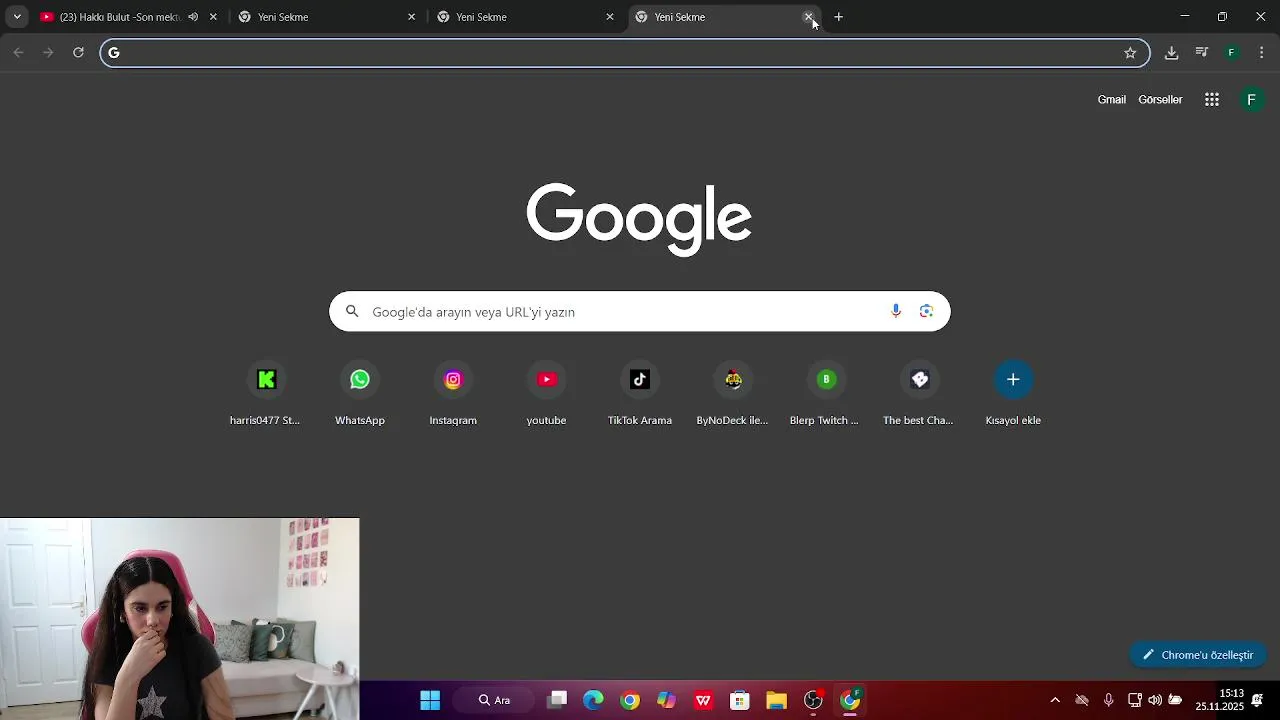This screenshot has height=720, width=1280.
Task: Open the Google apps grid
Action: 1212,99
